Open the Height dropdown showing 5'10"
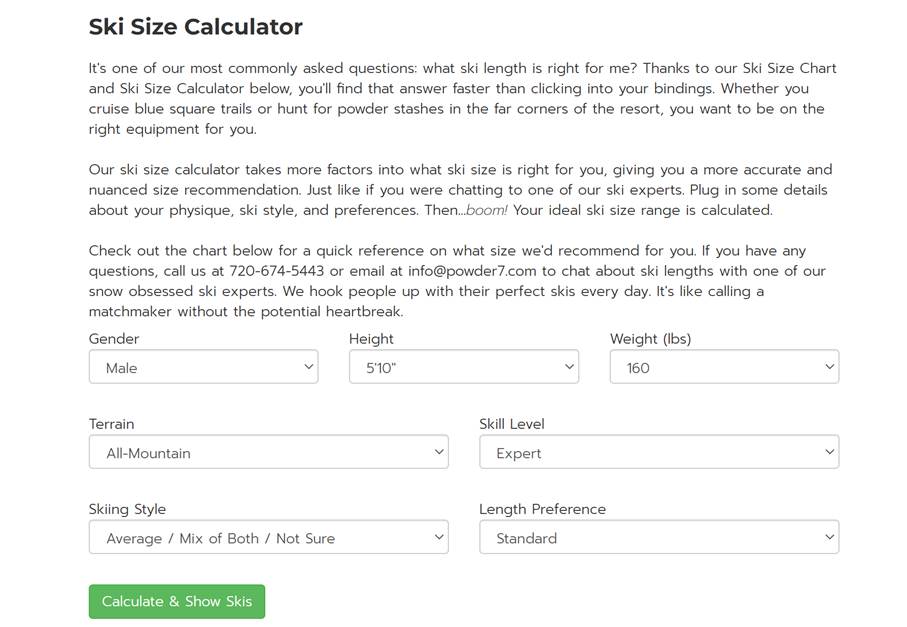907x627 pixels. [464, 367]
